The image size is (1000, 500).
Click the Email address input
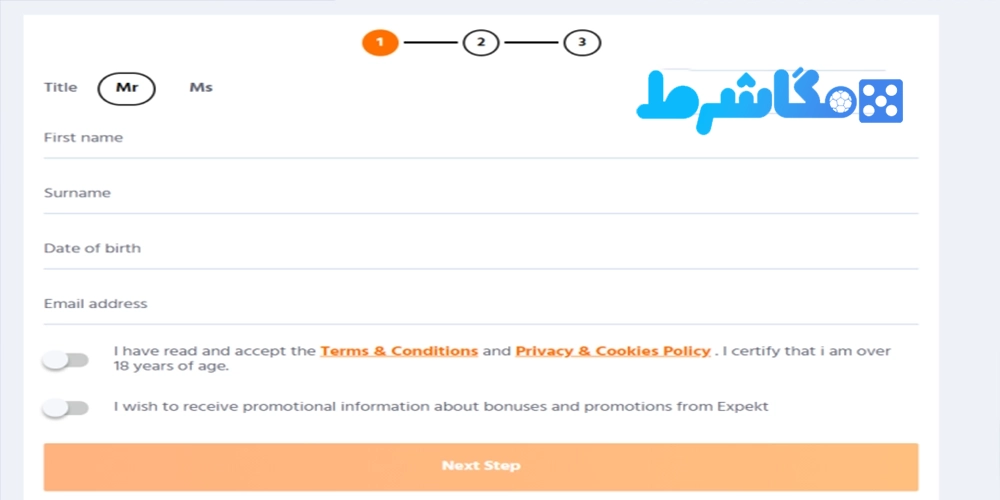click(x=481, y=305)
